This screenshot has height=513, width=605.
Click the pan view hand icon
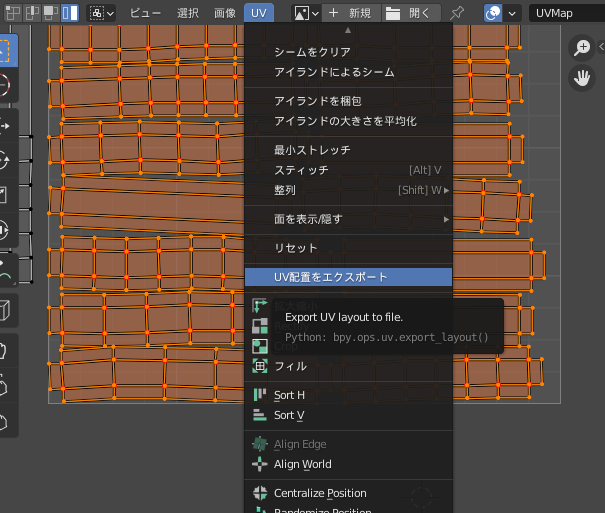coord(582,78)
